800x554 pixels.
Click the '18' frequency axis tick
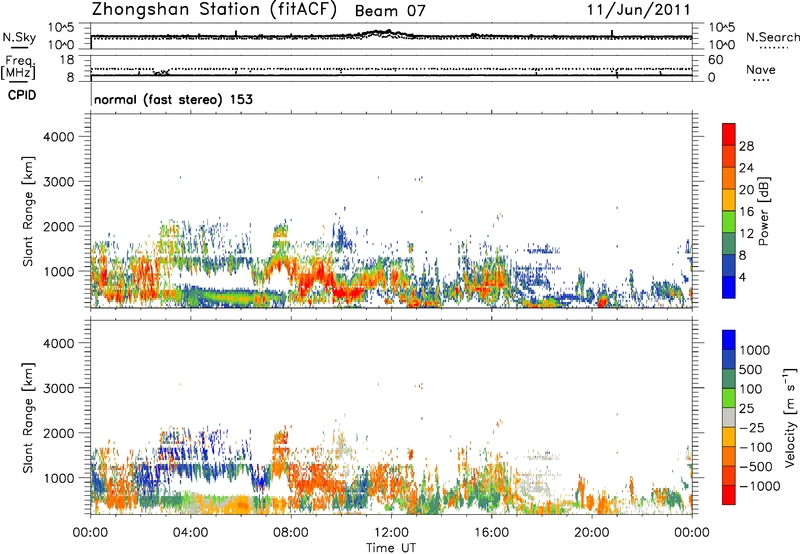pyautogui.click(x=66, y=60)
